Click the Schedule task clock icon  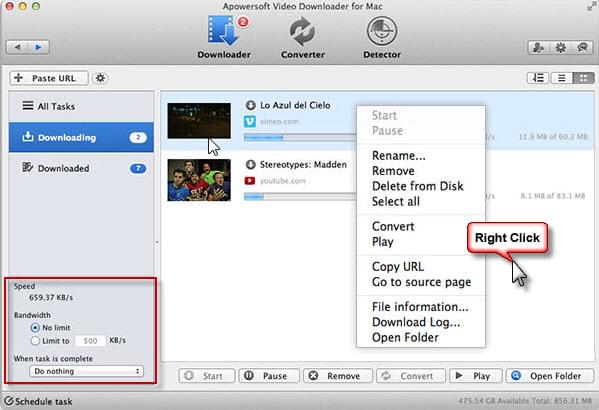pyautogui.click(x=8, y=401)
